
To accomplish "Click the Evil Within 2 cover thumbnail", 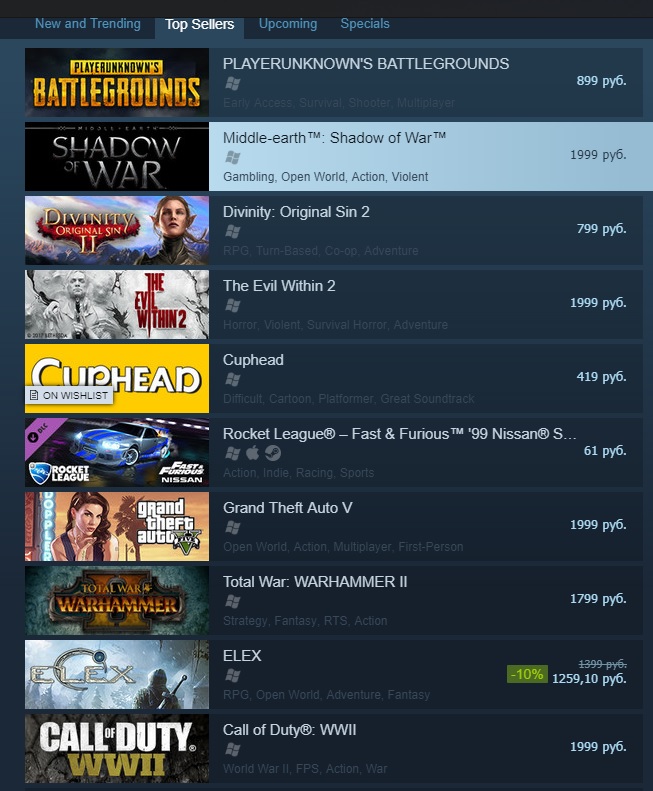I will tap(117, 304).
